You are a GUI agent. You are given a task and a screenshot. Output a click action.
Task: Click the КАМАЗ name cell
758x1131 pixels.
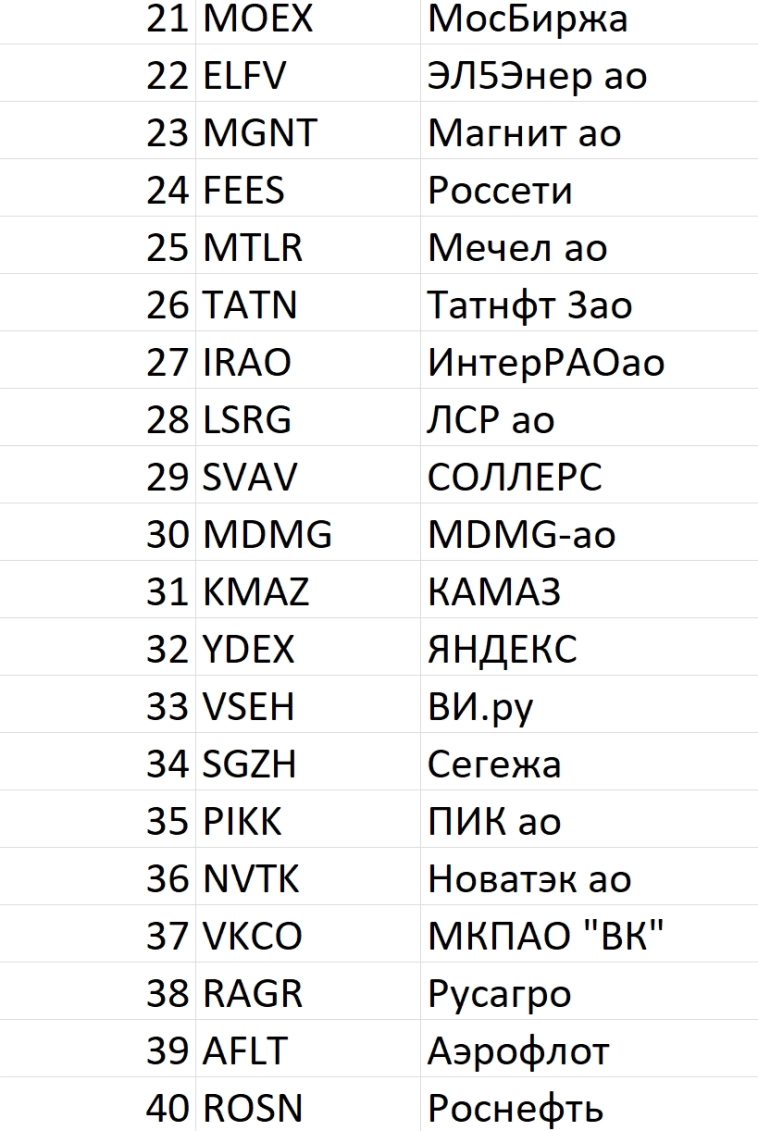point(494,593)
